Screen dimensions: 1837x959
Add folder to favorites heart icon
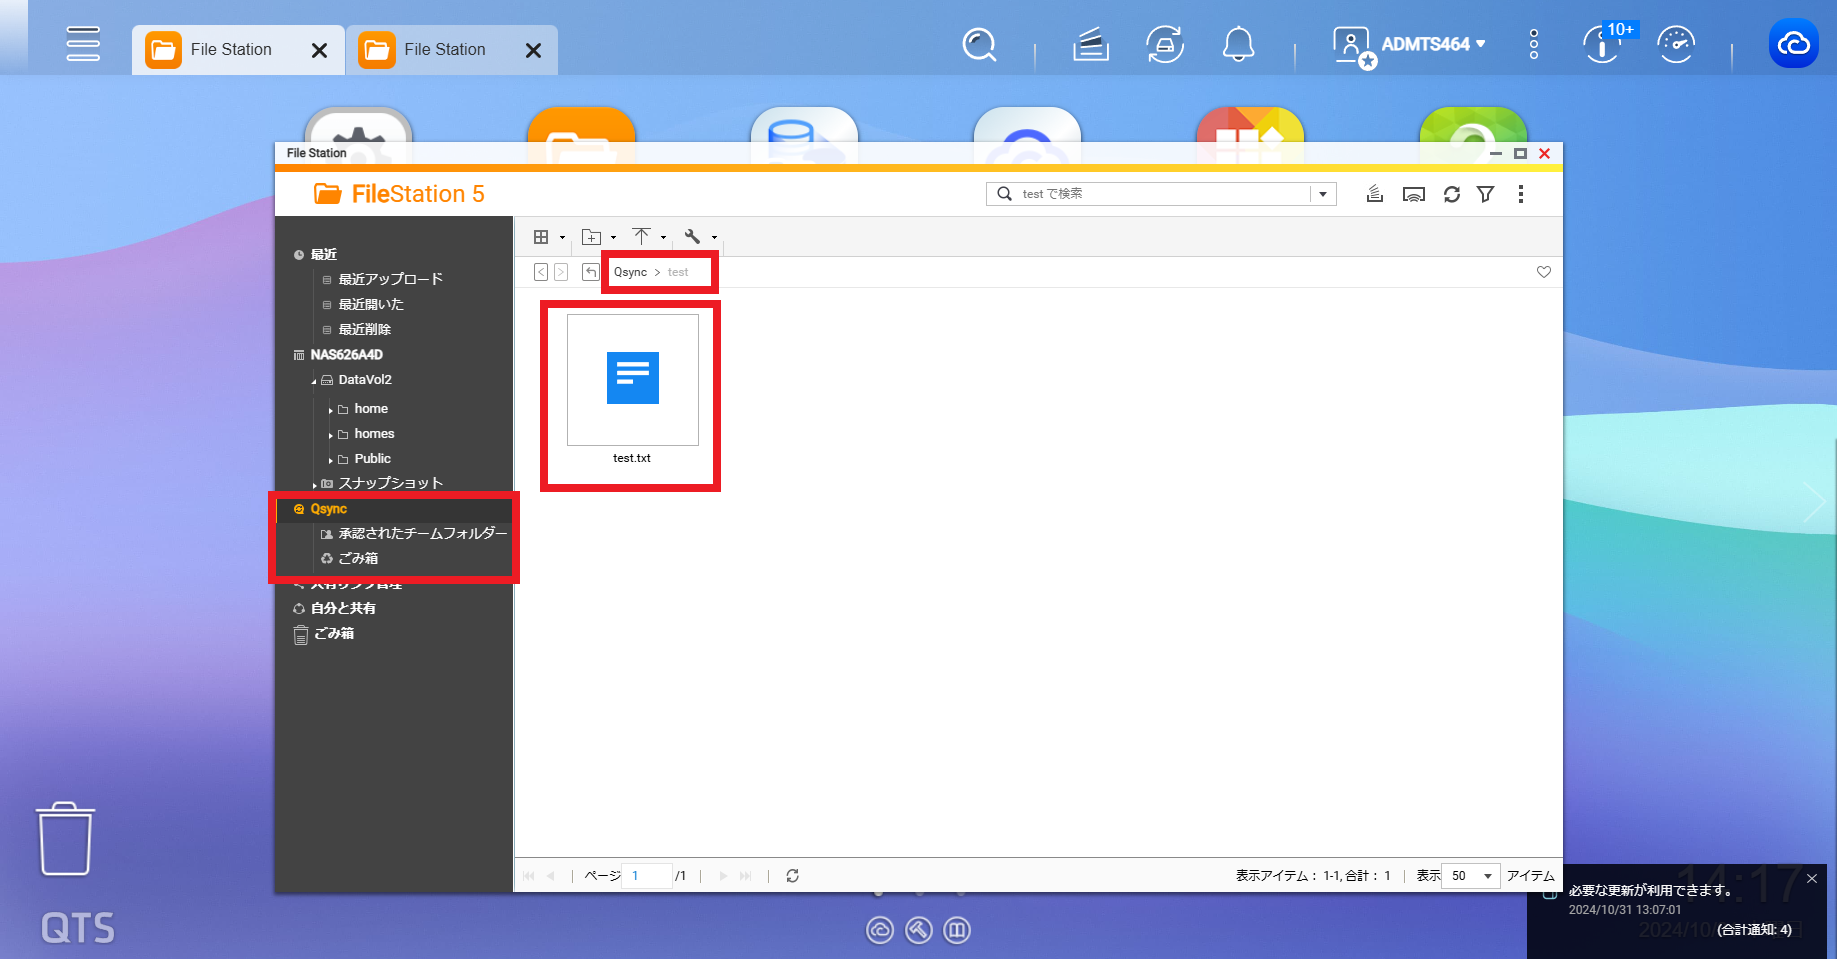click(1544, 272)
